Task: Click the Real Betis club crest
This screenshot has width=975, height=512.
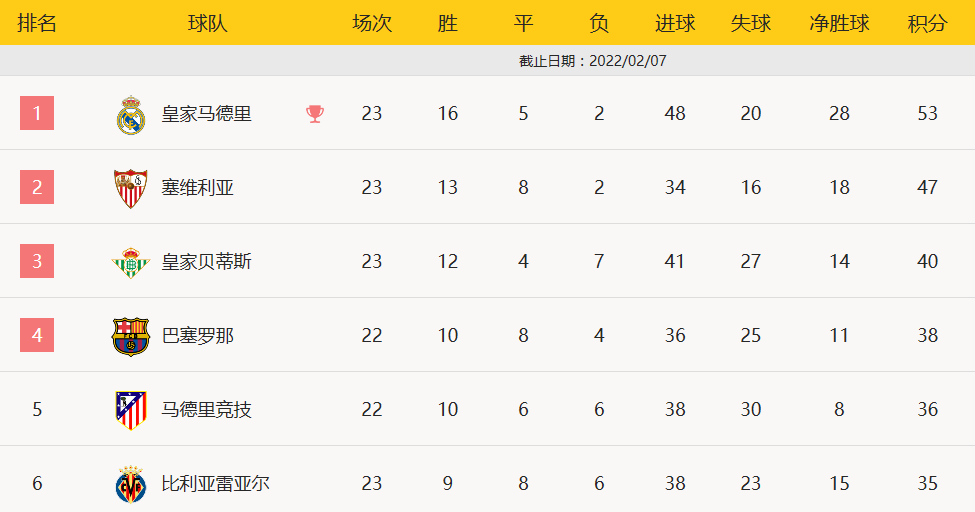Action: pos(131,262)
